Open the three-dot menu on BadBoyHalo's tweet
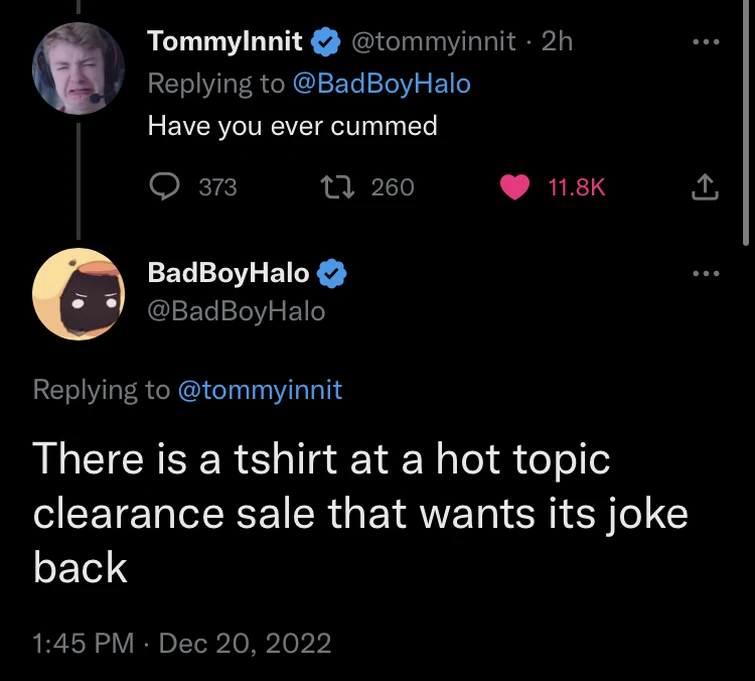 [706, 273]
